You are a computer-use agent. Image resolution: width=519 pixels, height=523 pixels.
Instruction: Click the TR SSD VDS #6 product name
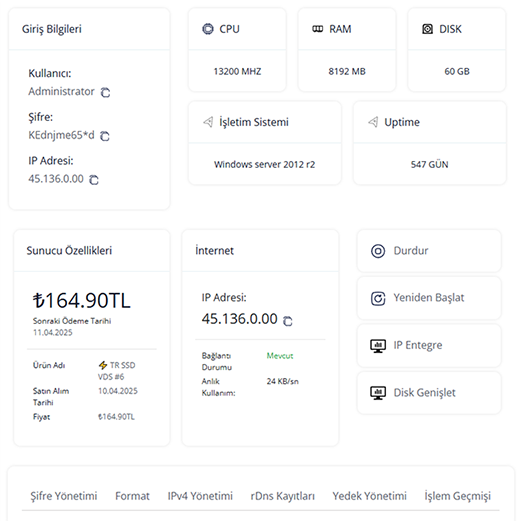[x=117, y=371]
